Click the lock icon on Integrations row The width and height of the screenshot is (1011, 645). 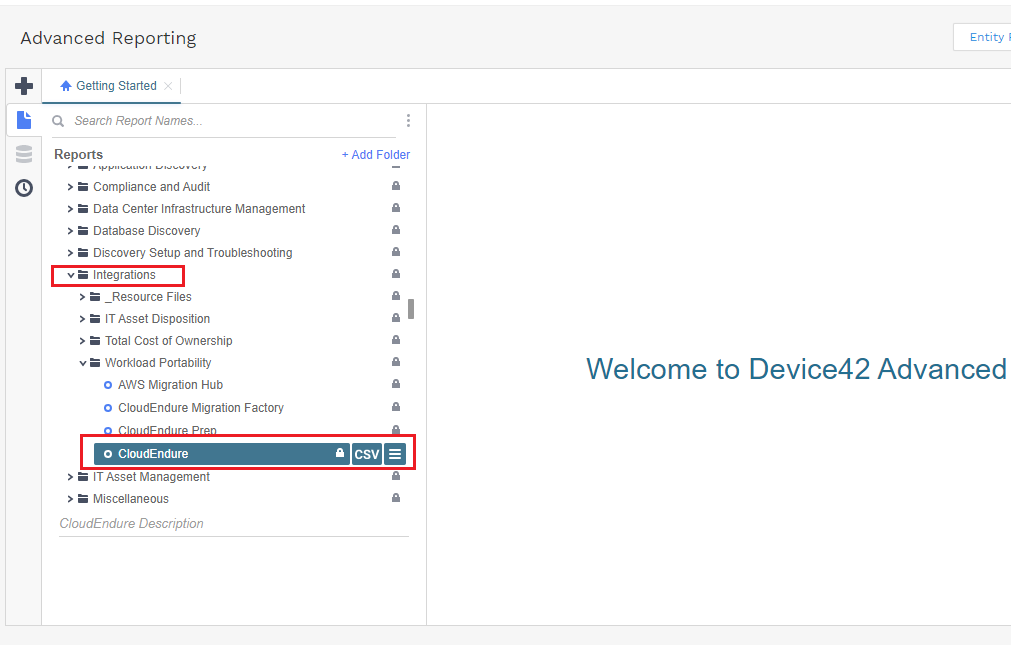(396, 273)
